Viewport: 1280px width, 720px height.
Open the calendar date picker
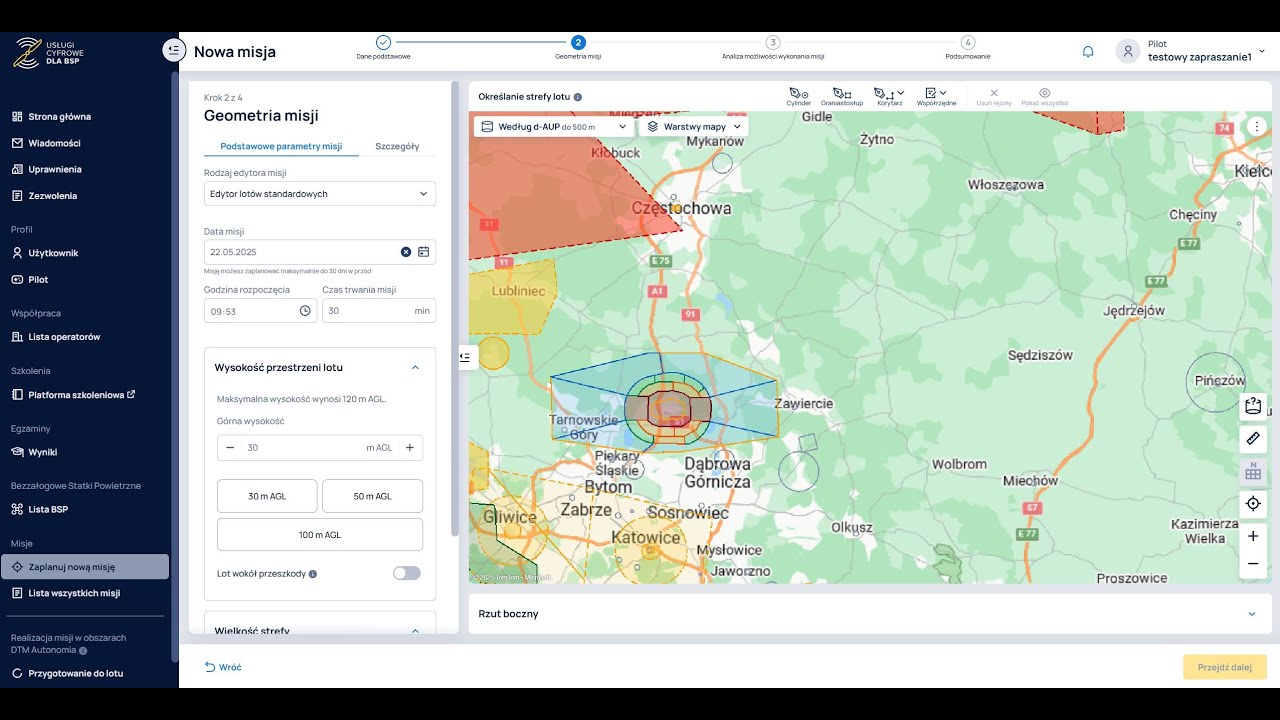click(x=423, y=252)
